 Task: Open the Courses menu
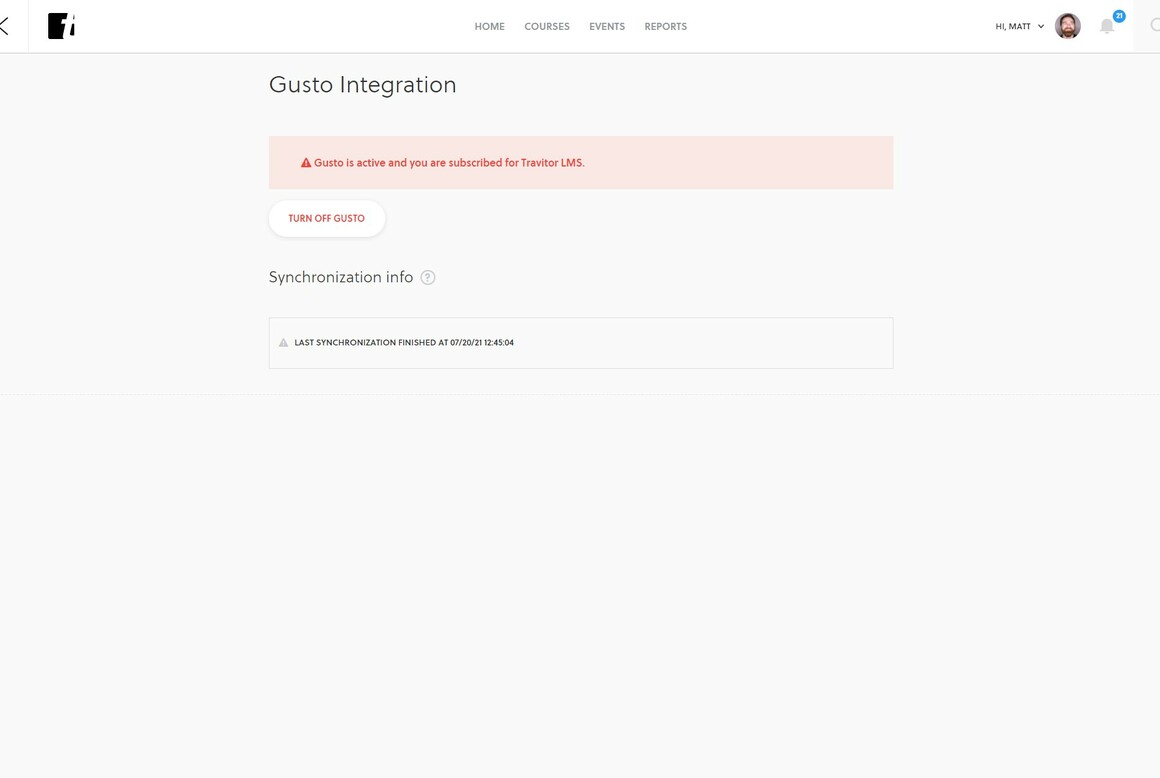547,27
